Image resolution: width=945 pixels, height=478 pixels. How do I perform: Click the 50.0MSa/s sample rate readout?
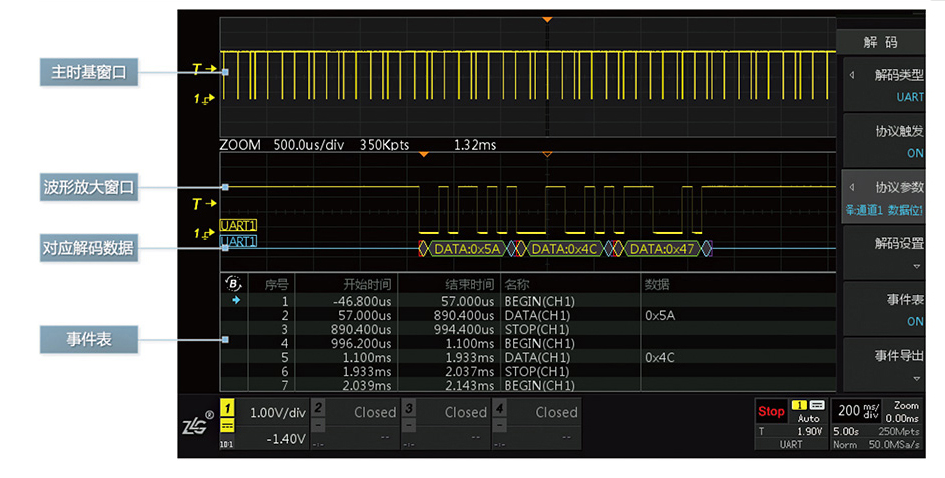point(894,444)
